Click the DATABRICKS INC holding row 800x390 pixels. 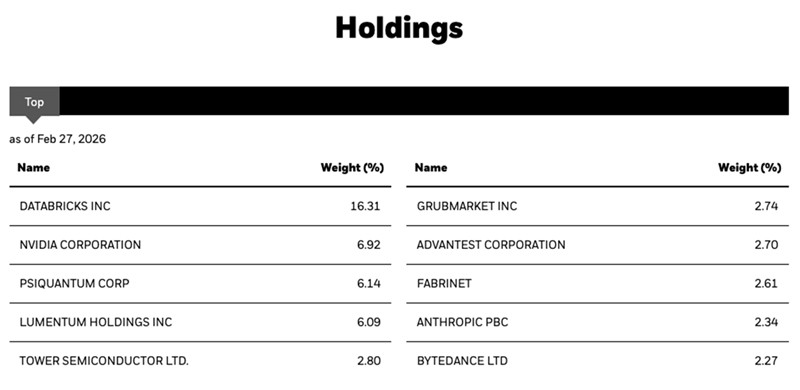point(200,206)
